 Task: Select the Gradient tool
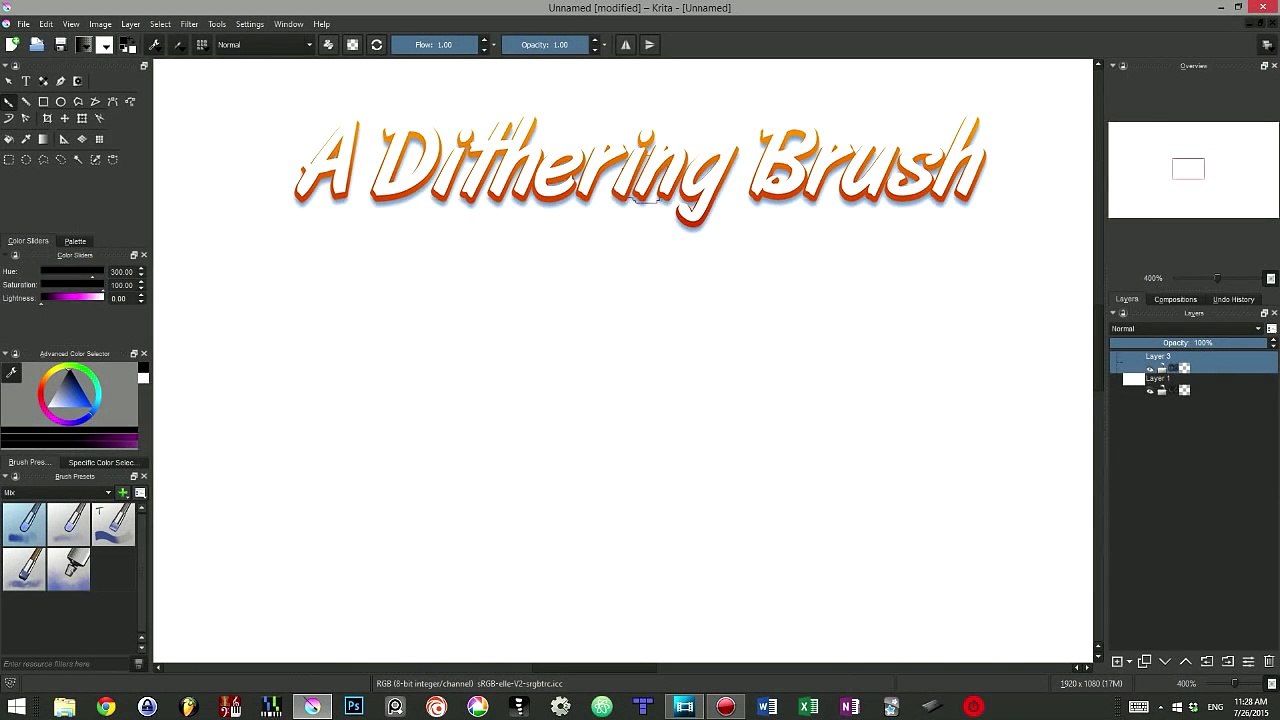coord(43,139)
